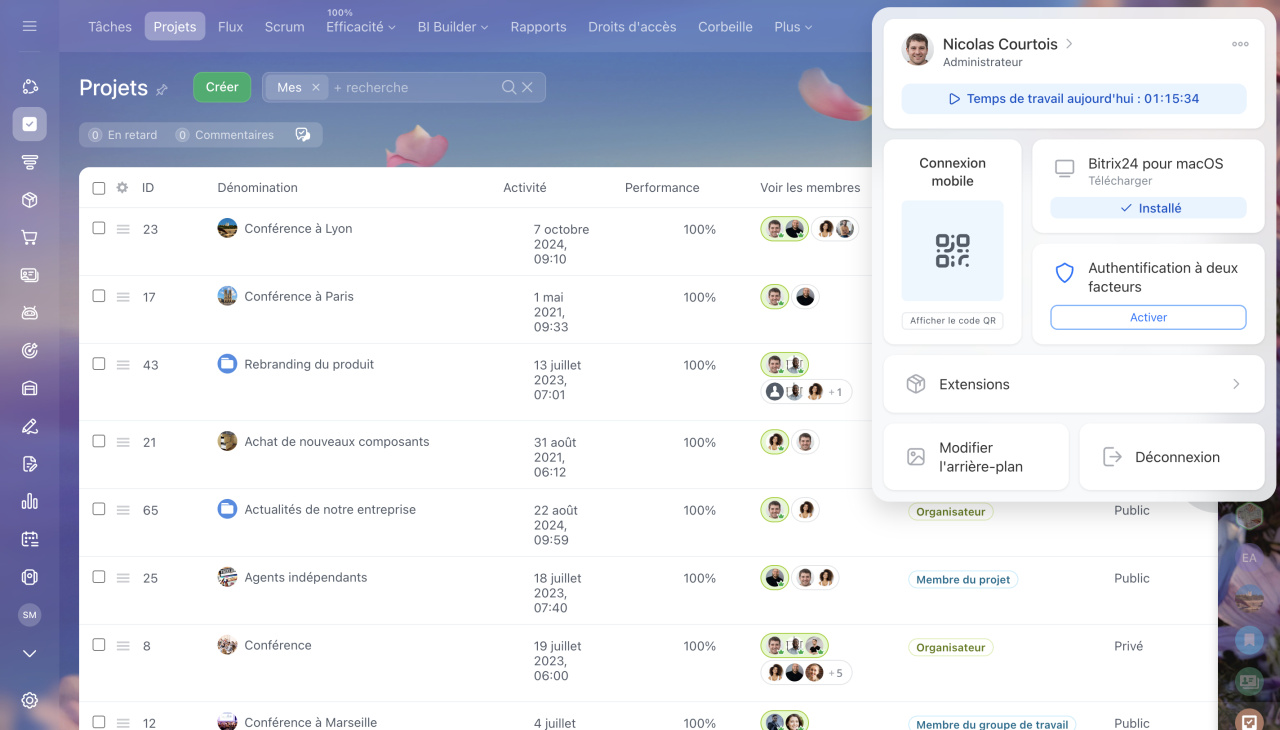Check the box for Agents indépendants
The height and width of the screenshot is (730, 1280).
click(99, 577)
